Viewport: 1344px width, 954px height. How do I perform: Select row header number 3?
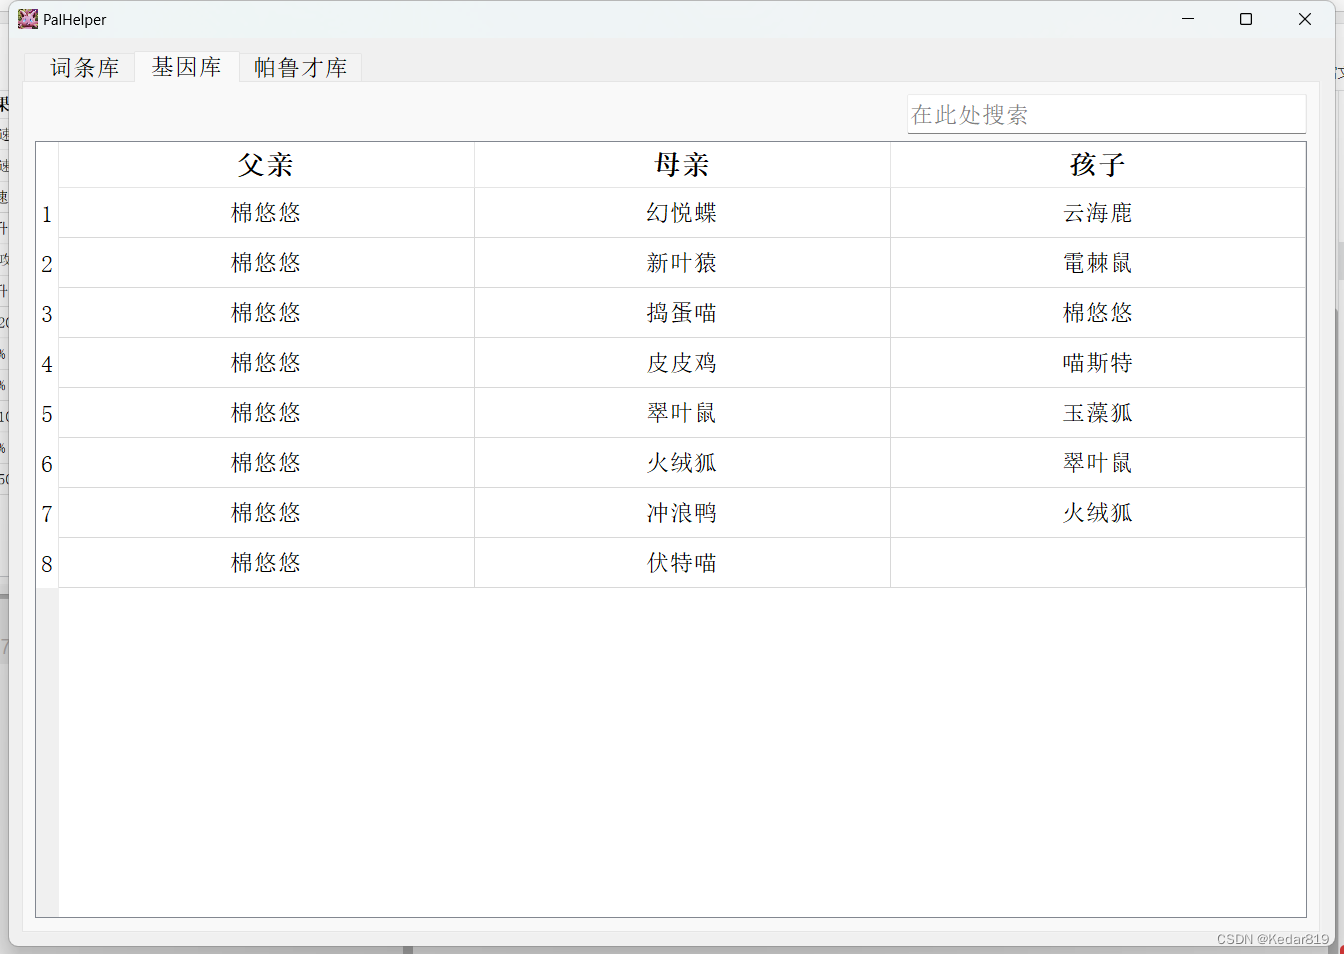click(47, 313)
